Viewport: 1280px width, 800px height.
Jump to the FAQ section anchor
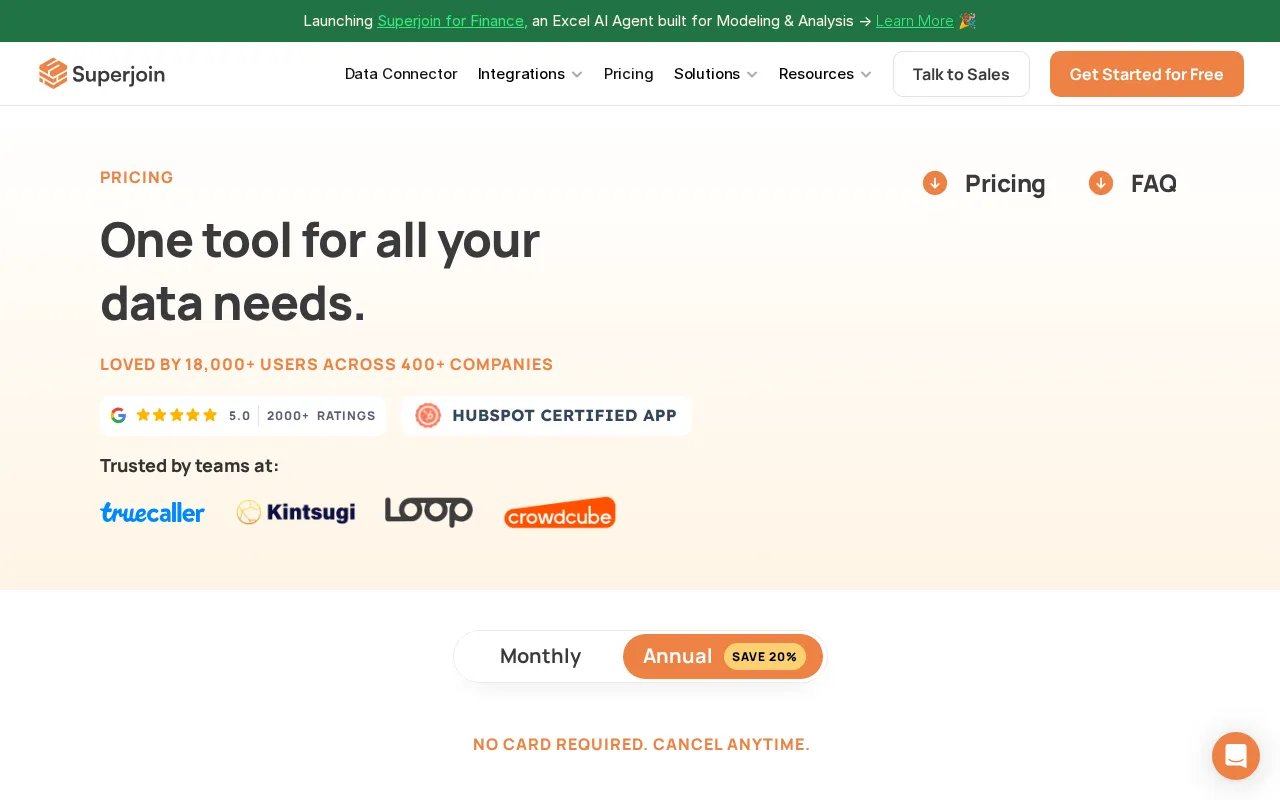point(1154,183)
